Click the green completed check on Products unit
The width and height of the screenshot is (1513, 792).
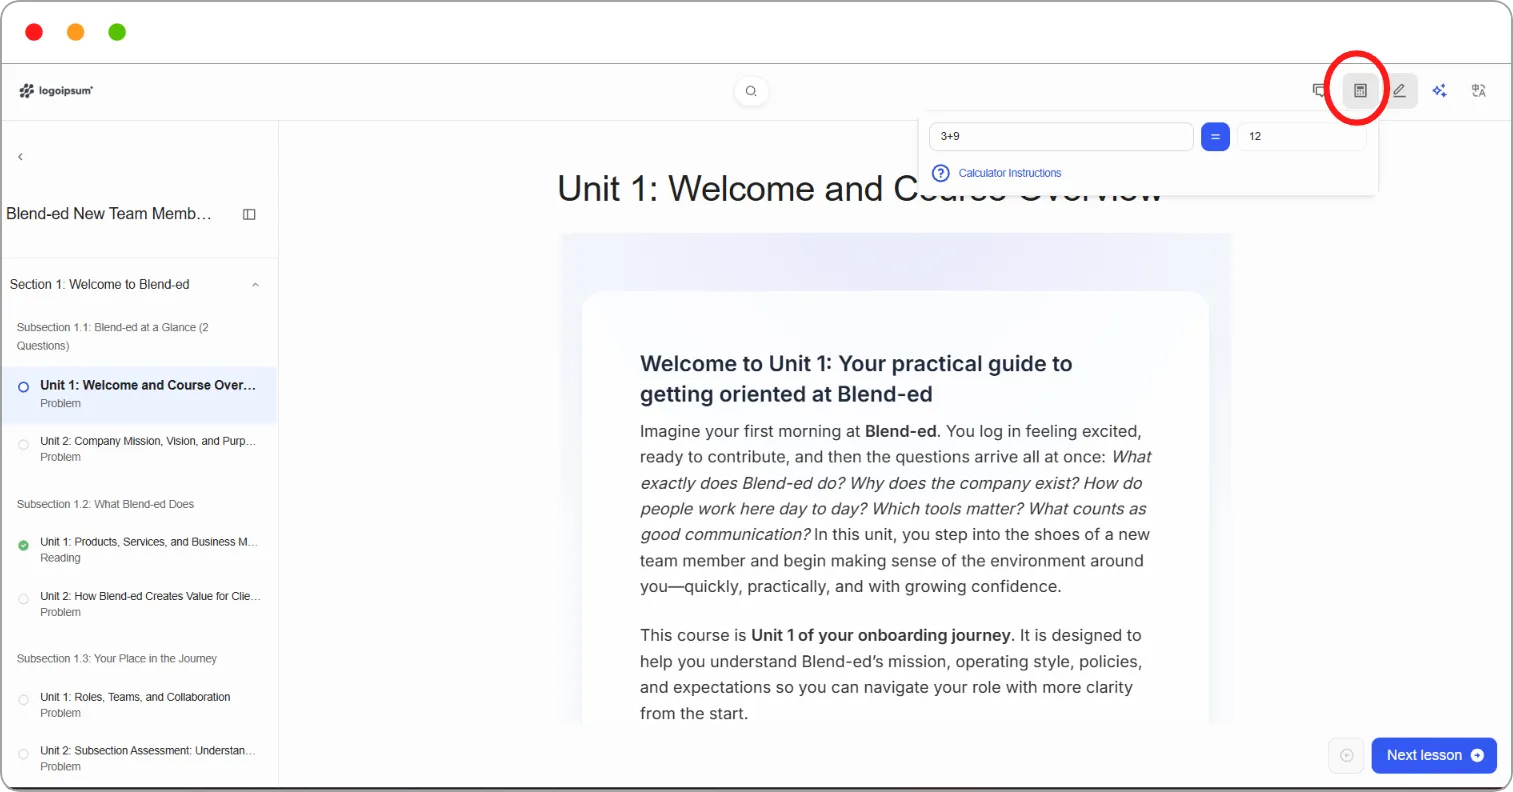pos(23,546)
